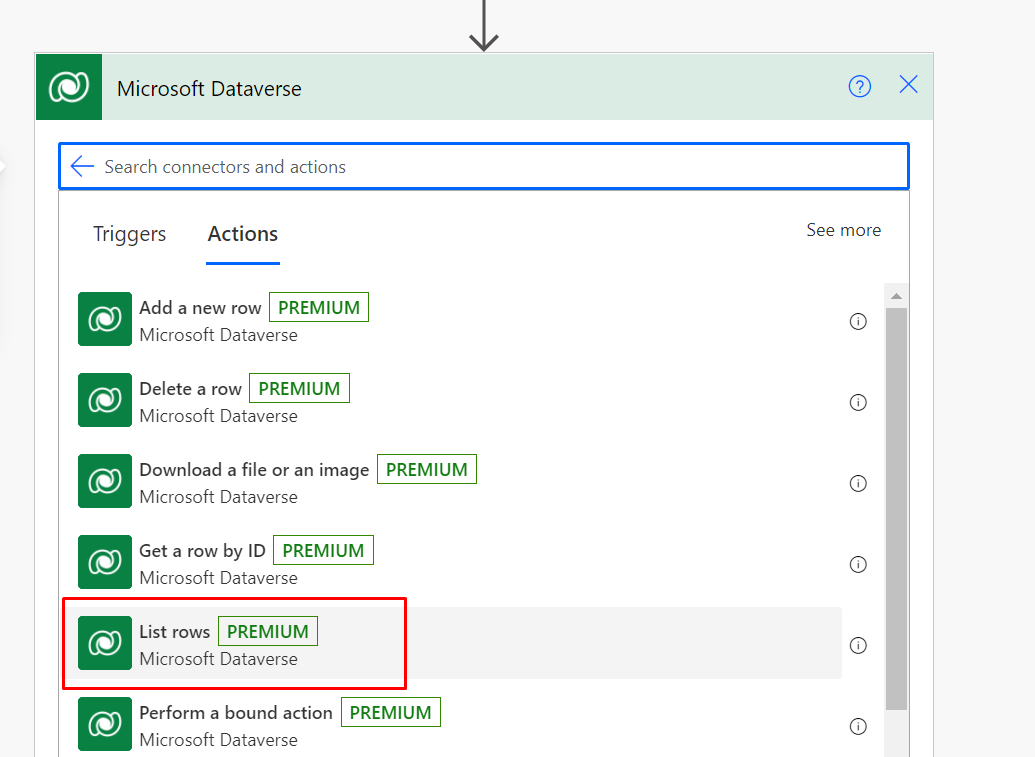1035x757 pixels.
Task: Click the Dataverse icon next to Delete a row
Action: [x=104, y=400]
